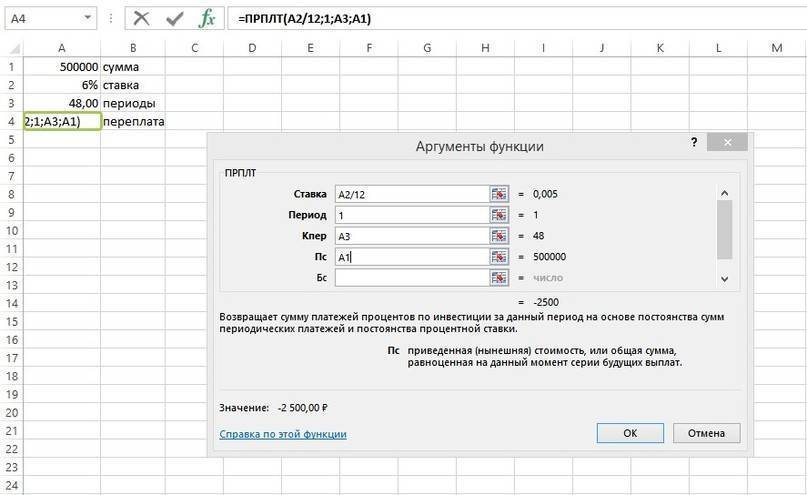Select row 3 header
Image resolution: width=807 pixels, height=495 pixels.
tap(11, 103)
